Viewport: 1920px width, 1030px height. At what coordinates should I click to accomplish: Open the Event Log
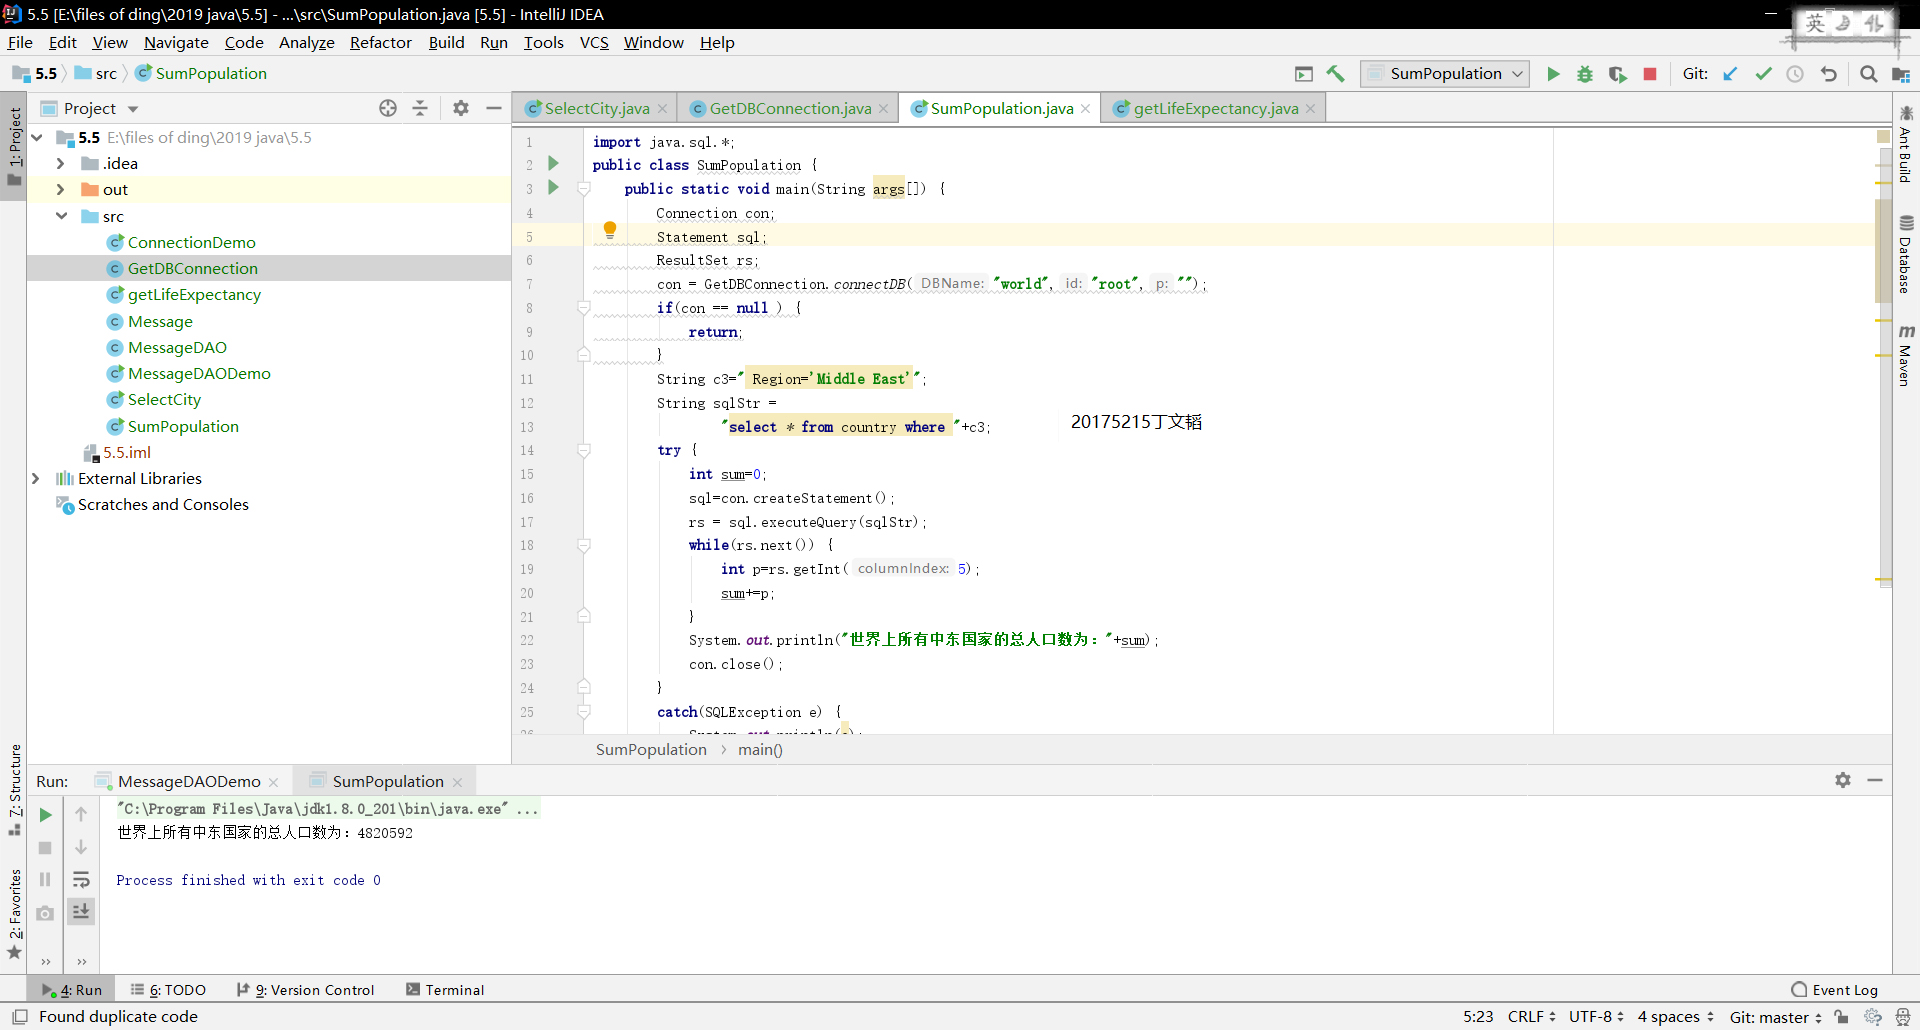coord(1835,990)
